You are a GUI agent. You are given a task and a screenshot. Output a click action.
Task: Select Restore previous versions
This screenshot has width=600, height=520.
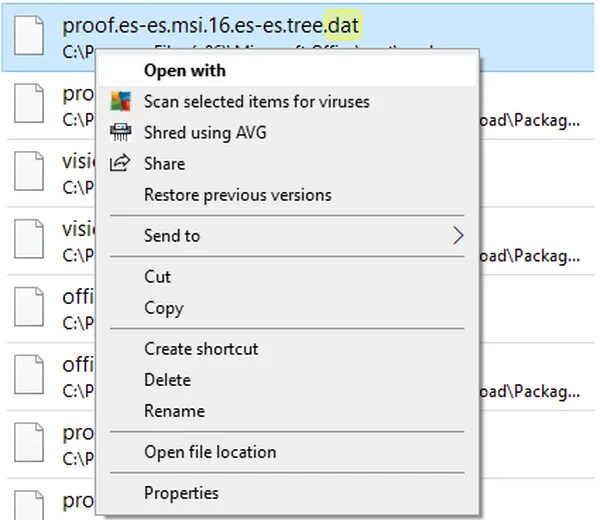point(237,195)
